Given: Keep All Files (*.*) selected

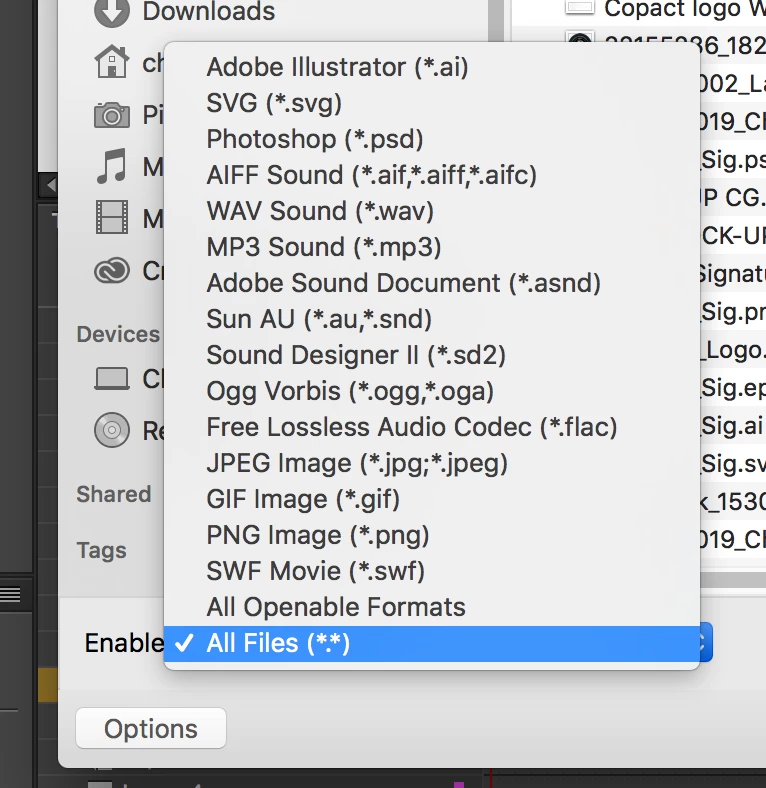Looking at the screenshot, I should (432, 643).
